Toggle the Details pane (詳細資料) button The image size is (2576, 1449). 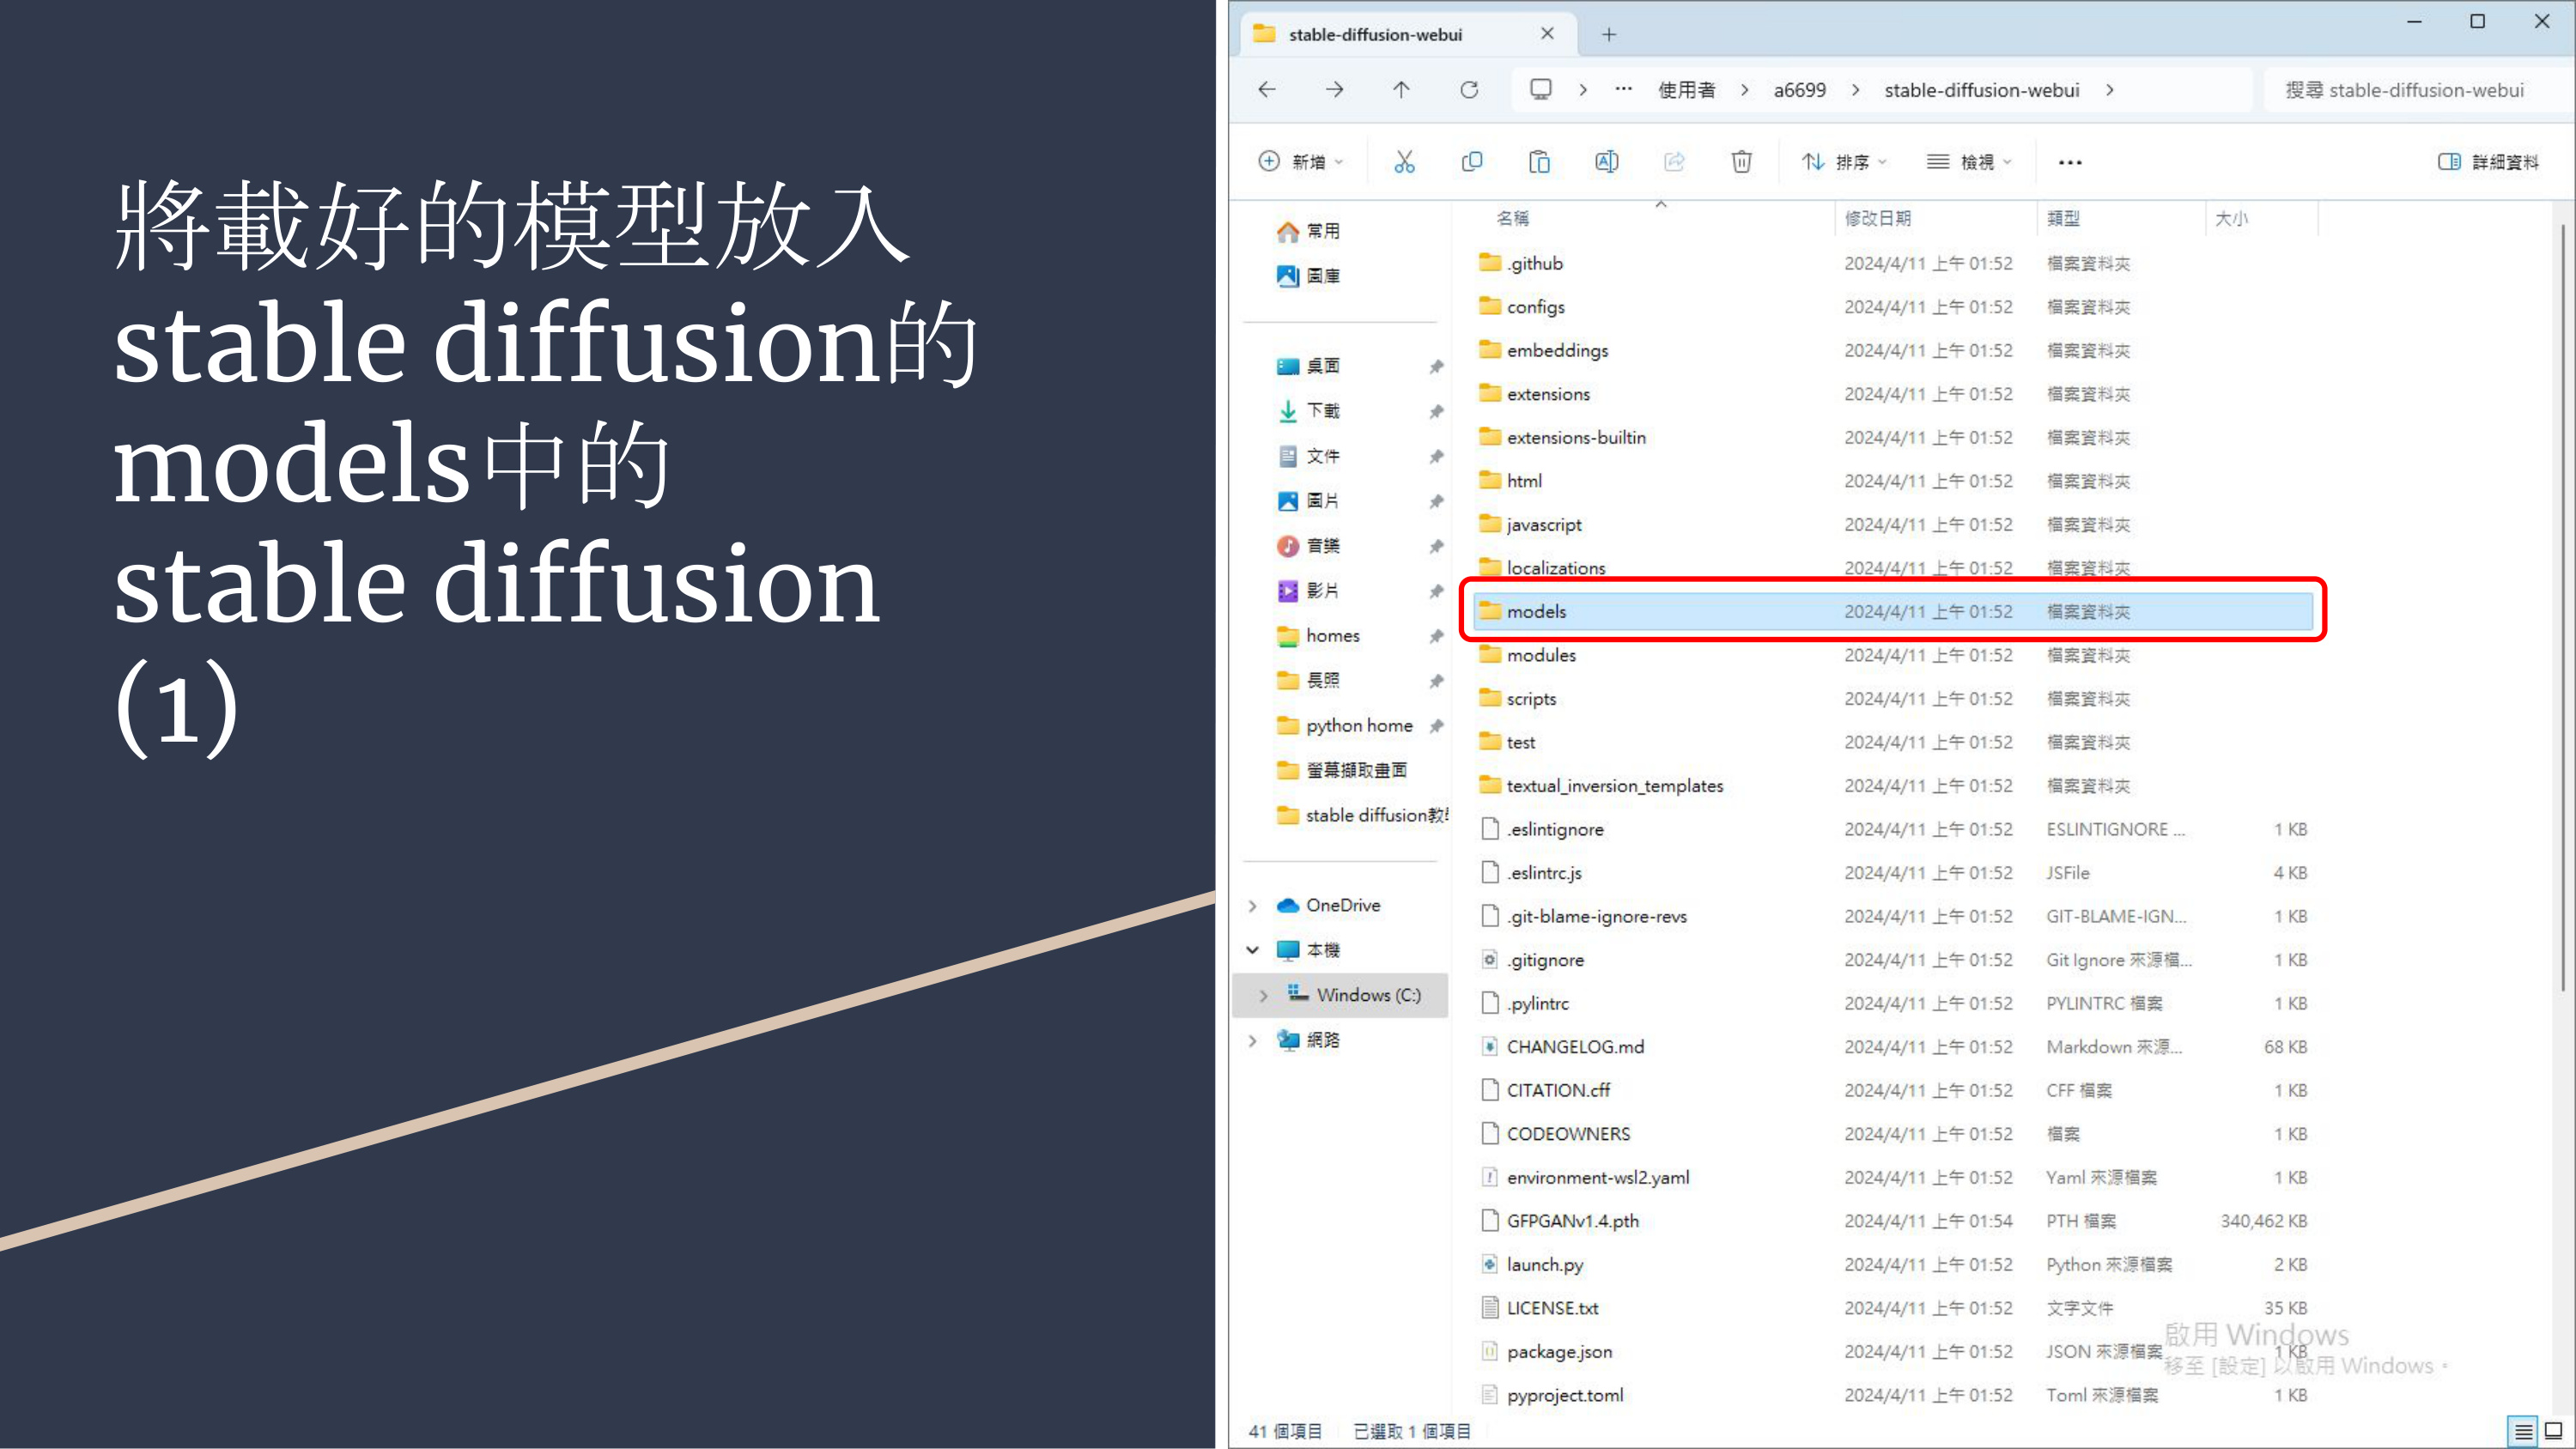click(x=2488, y=162)
